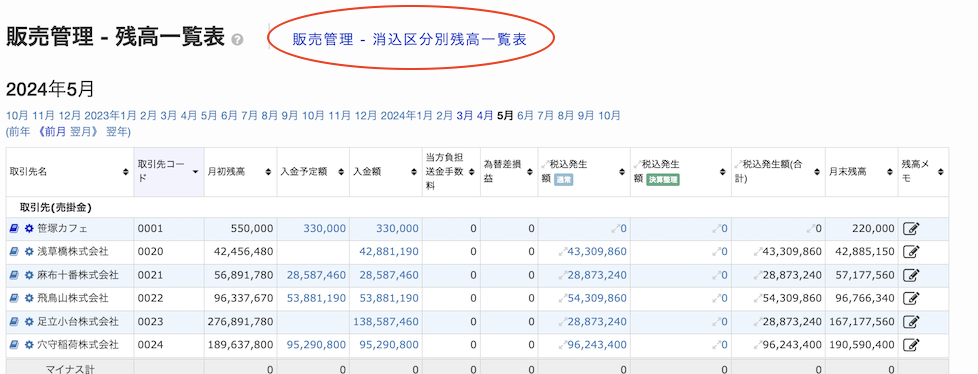This screenshot has width=978, height=374.
Task: Open 笹塚カフェ 入金予定額 330,000 link
Action: [324, 229]
